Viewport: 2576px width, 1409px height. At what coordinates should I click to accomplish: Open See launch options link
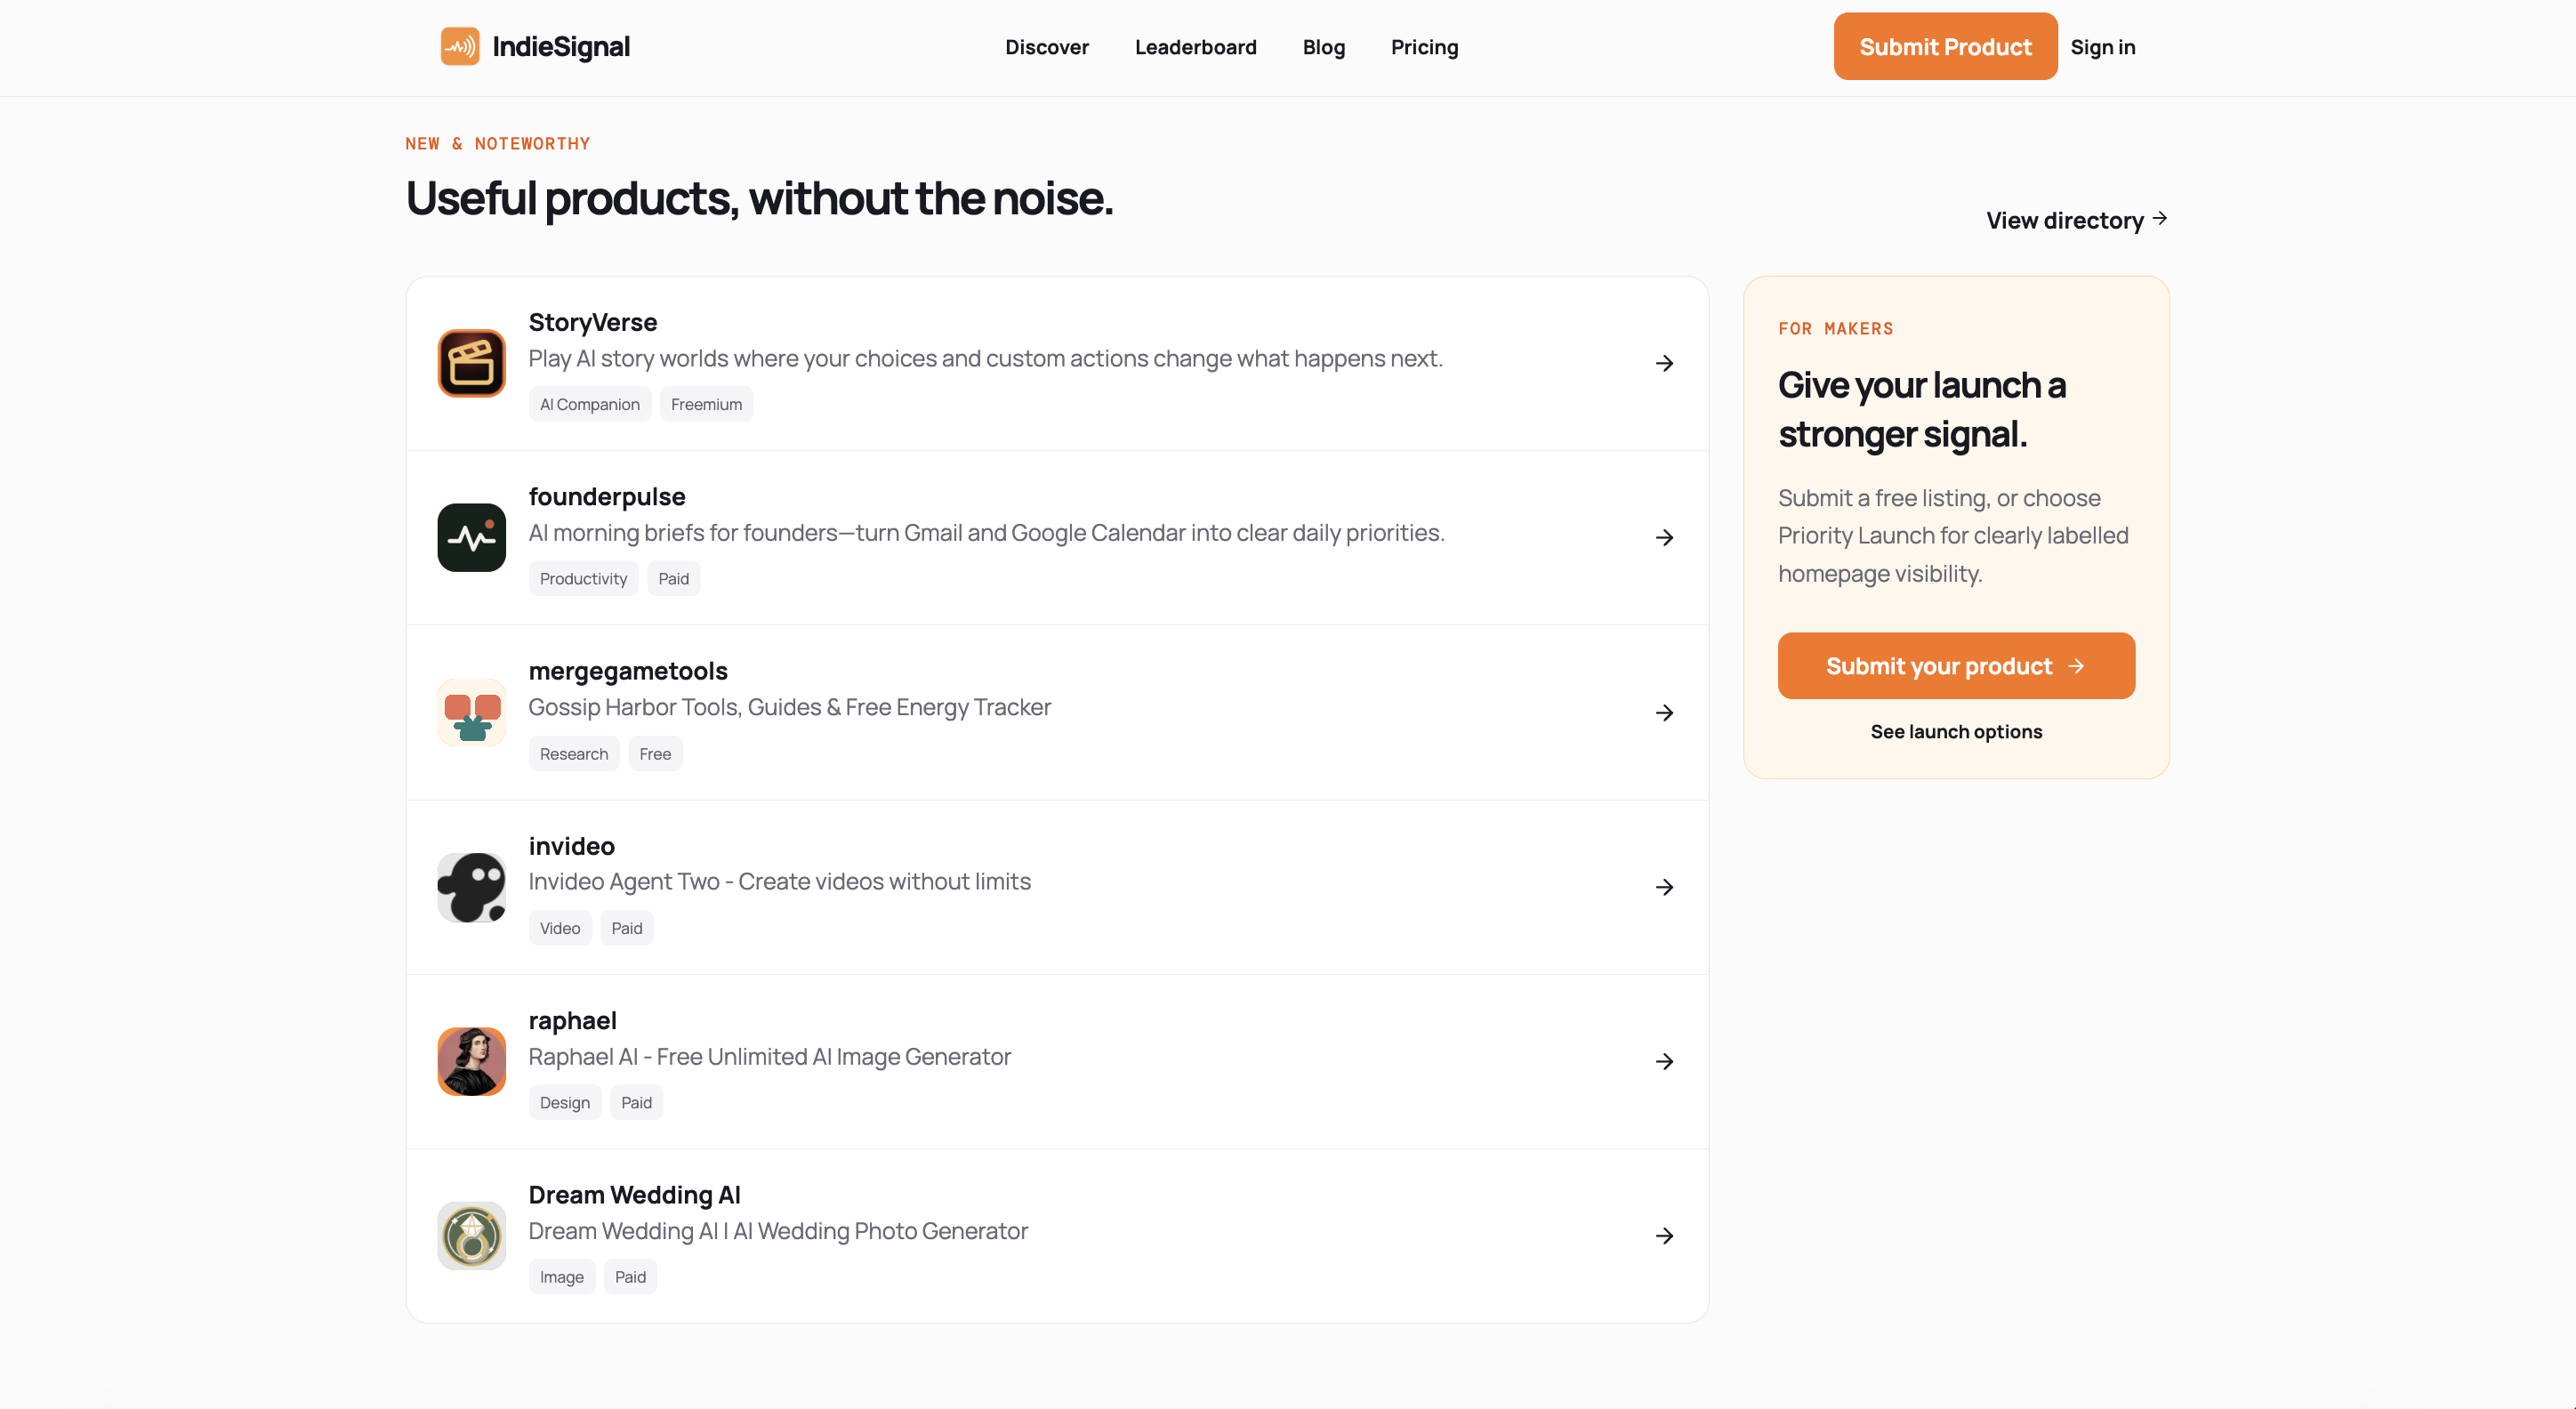[x=1956, y=732]
